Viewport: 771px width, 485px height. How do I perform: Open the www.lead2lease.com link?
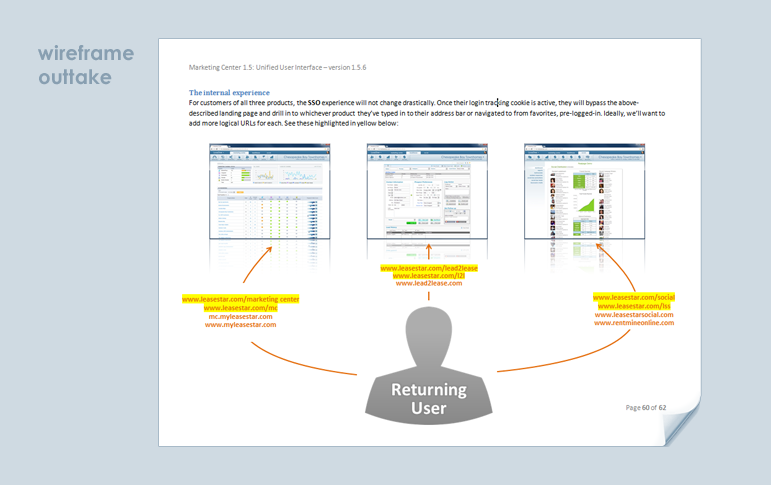(x=428, y=284)
